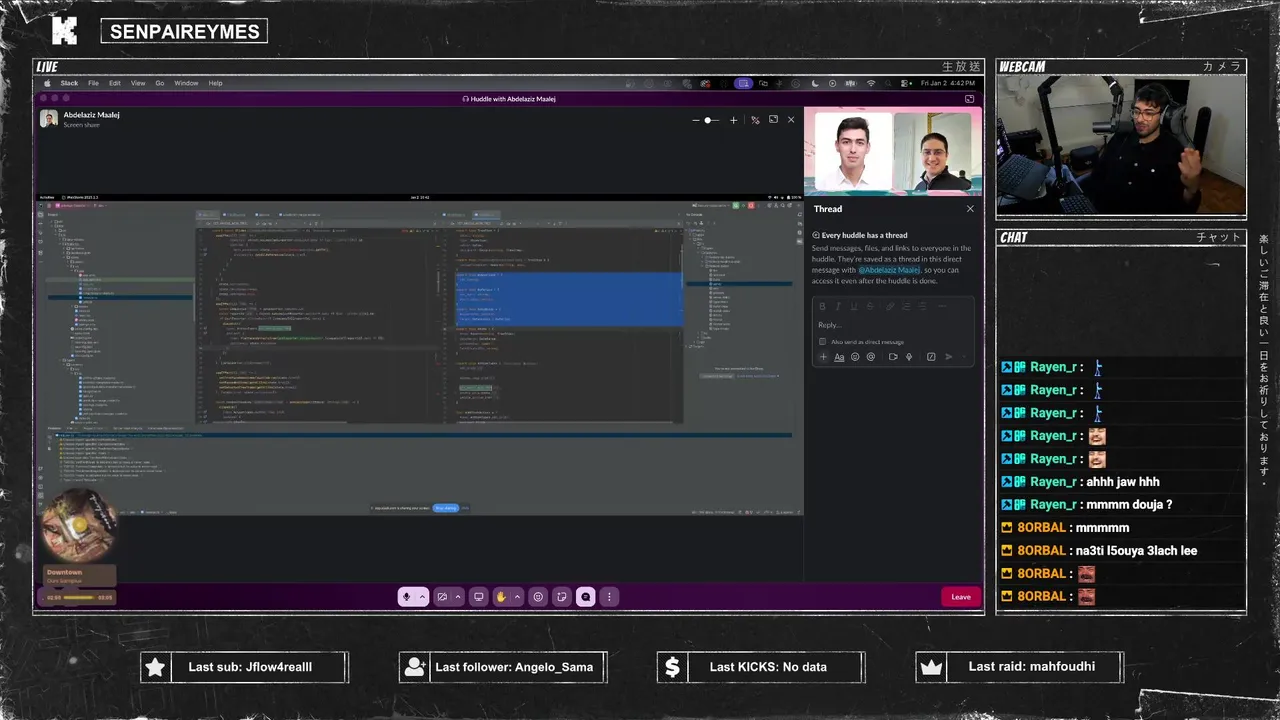Toggle strikethrough formatting in thread reply
This screenshot has width=1280, height=720.
click(870, 306)
